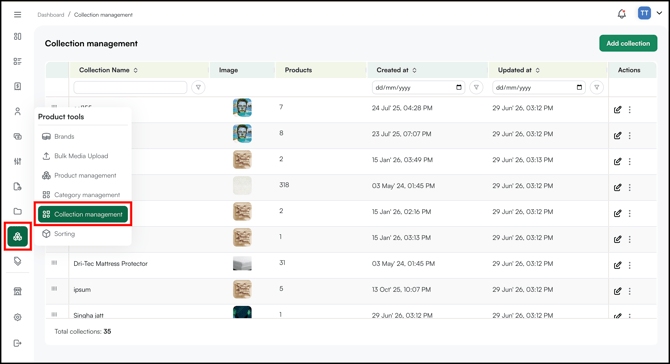Image resolution: width=670 pixels, height=364 pixels.
Task: Open the list/orders sidebar icon
Action: pyautogui.click(x=18, y=61)
